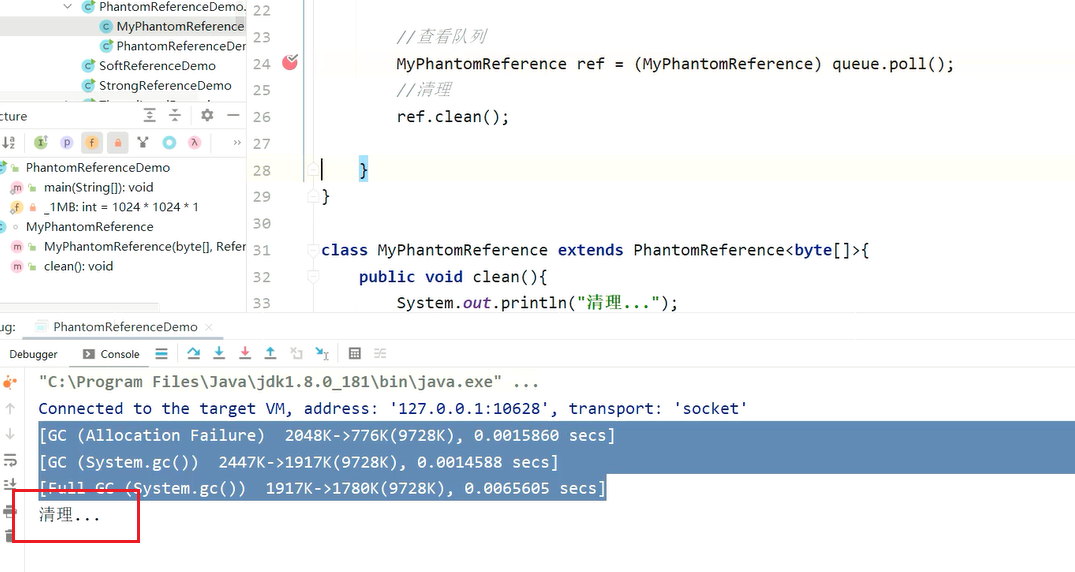The image size is (1075, 572).
Task: Click the Step Over debug icon
Action: click(x=194, y=353)
